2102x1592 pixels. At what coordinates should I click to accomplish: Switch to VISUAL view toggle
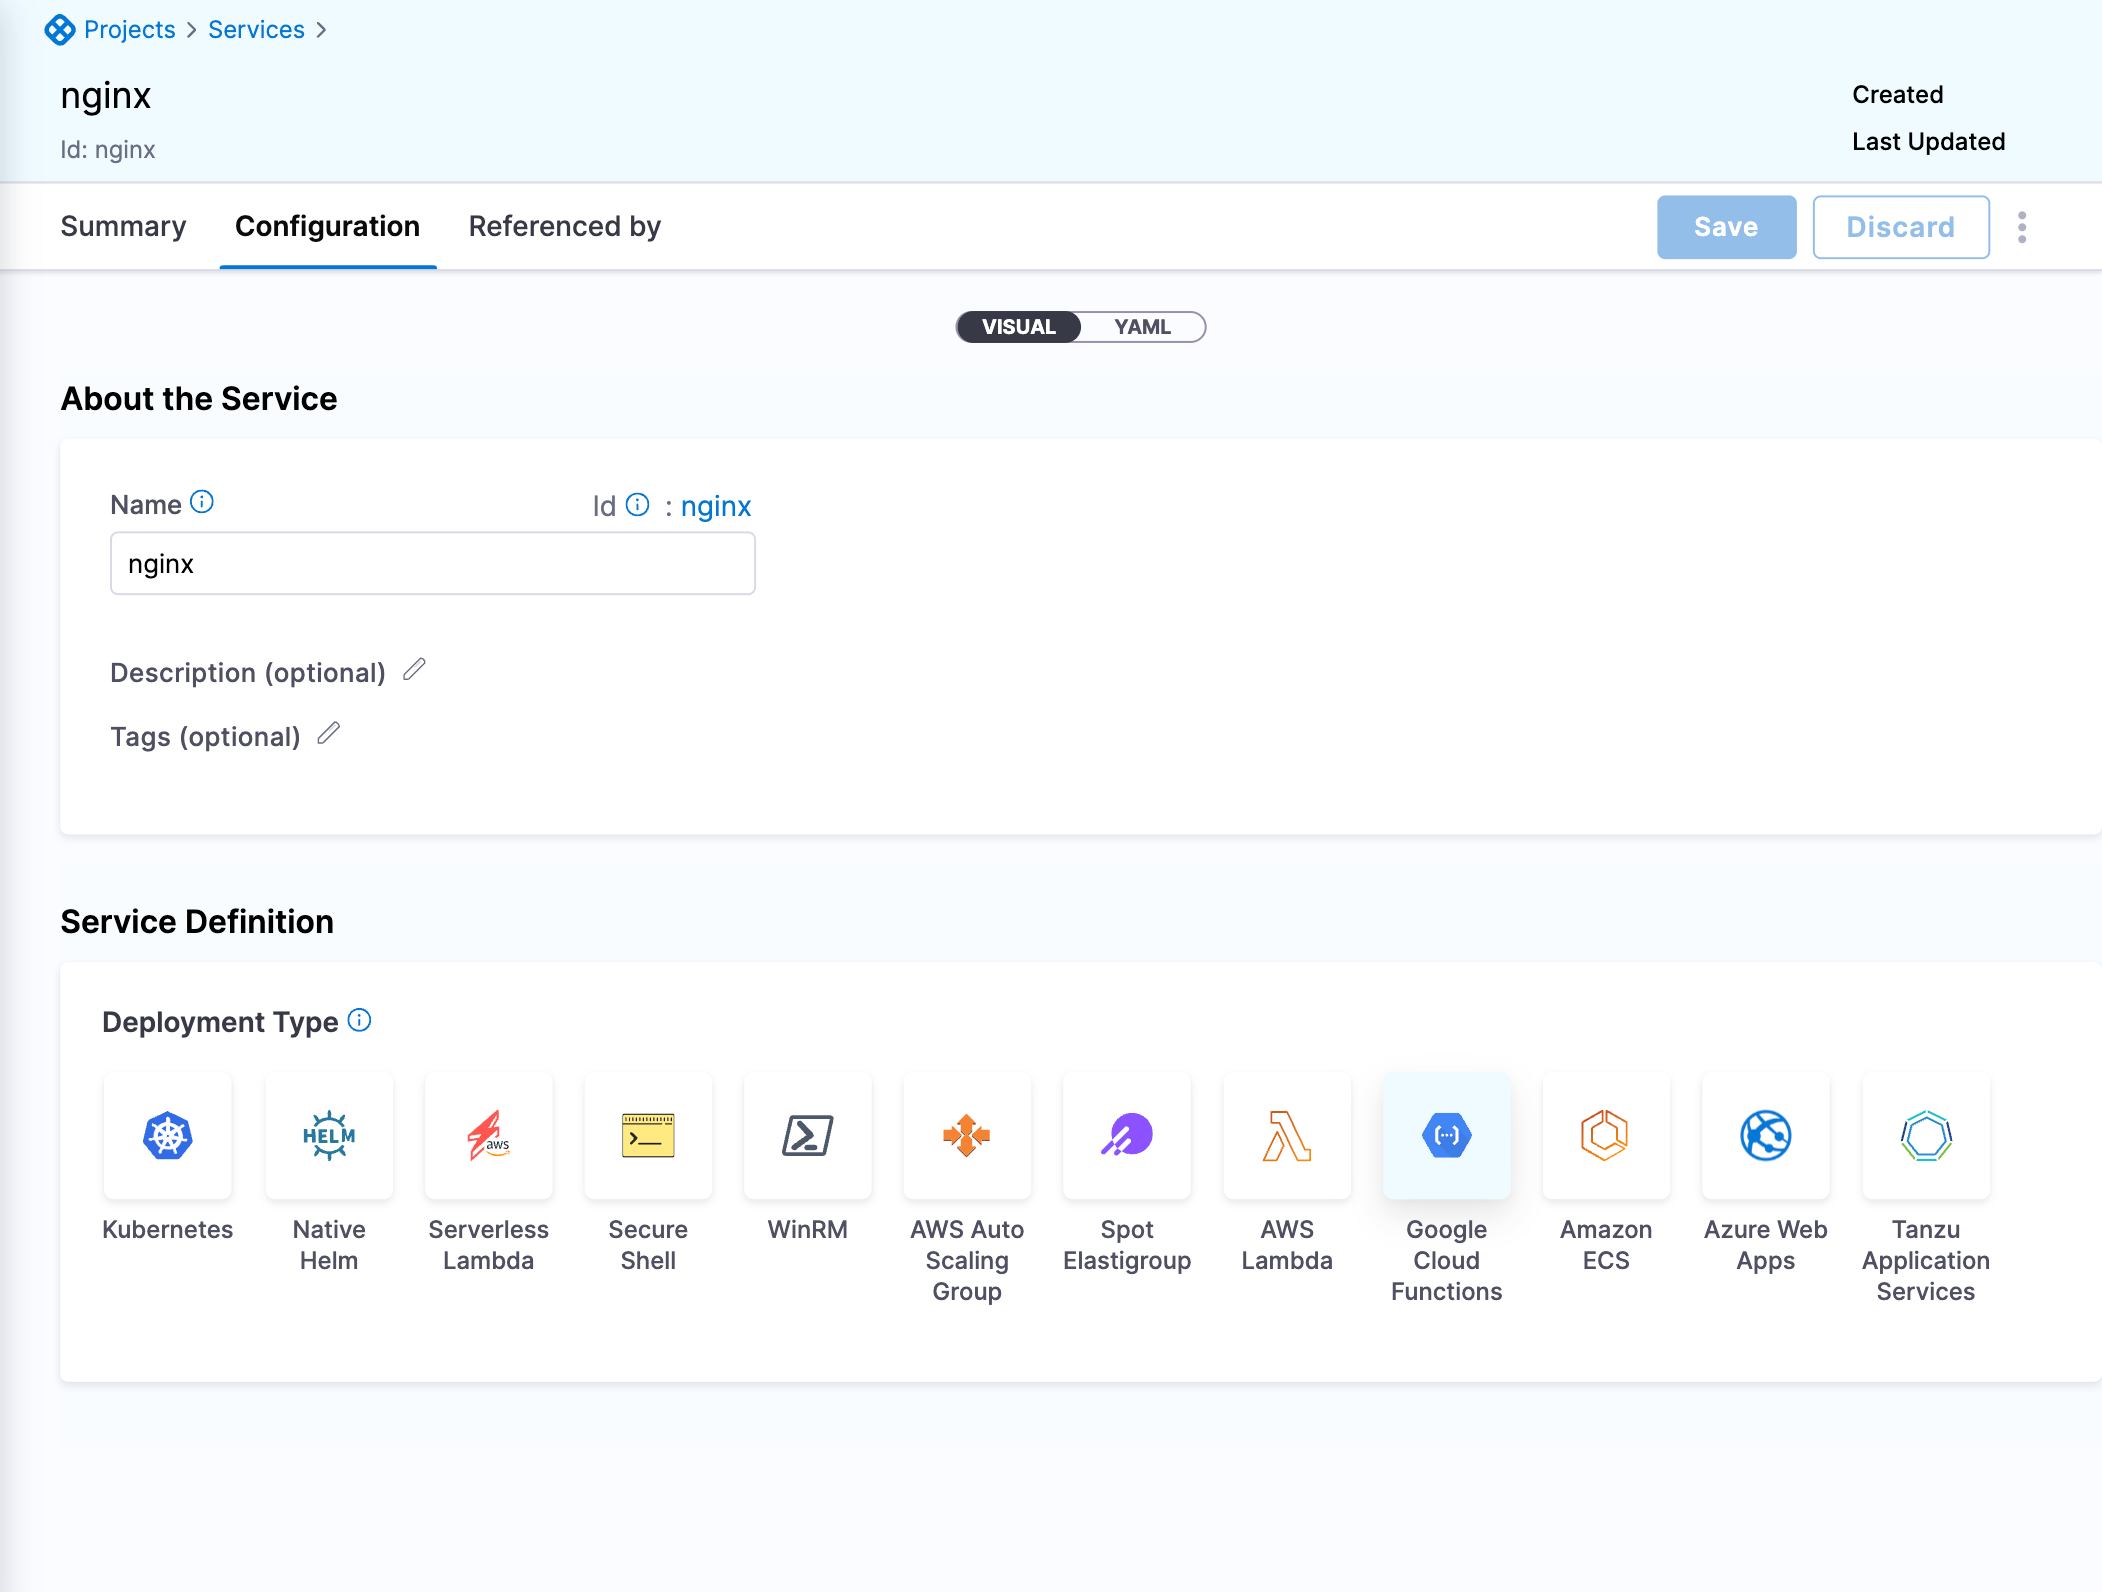pos(1018,327)
